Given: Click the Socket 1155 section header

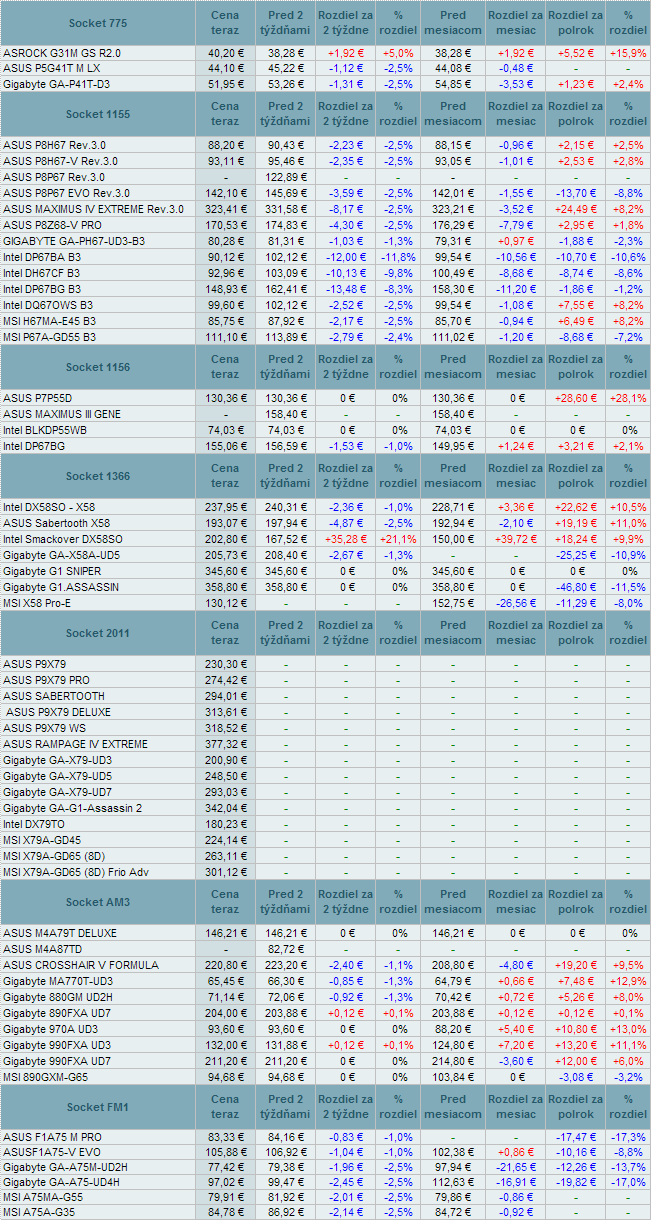Looking at the screenshot, I should [x=98, y=114].
